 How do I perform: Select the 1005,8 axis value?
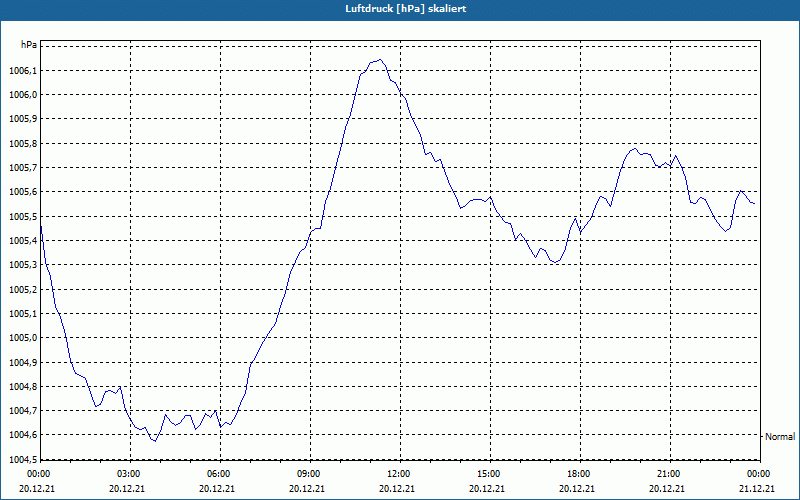point(23,143)
